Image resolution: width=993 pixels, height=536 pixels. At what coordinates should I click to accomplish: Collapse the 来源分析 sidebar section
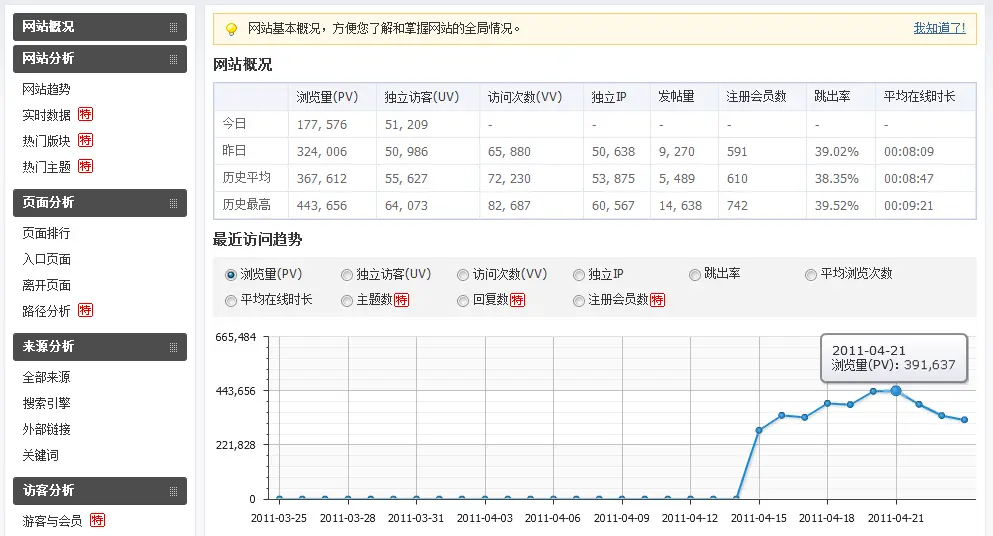174,347
